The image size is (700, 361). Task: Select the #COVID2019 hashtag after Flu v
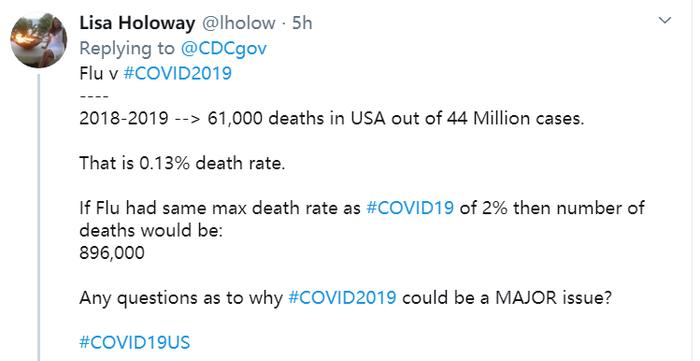[x=177, y=73]
